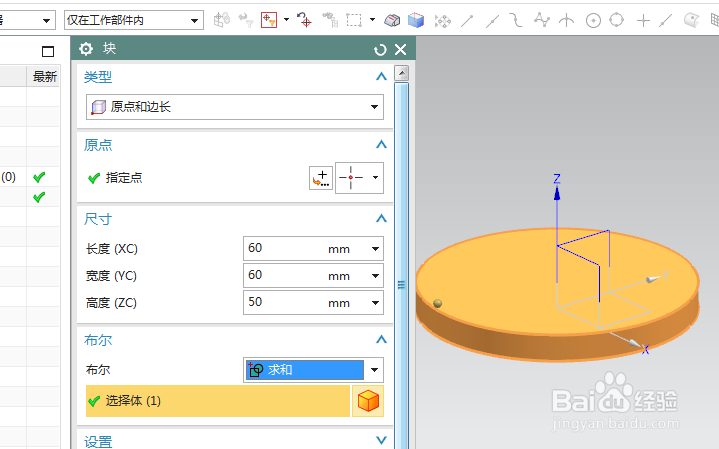Viewport: 719px width, 449px height.
Task: Click the point on curve snap icon
Action: 665,20
